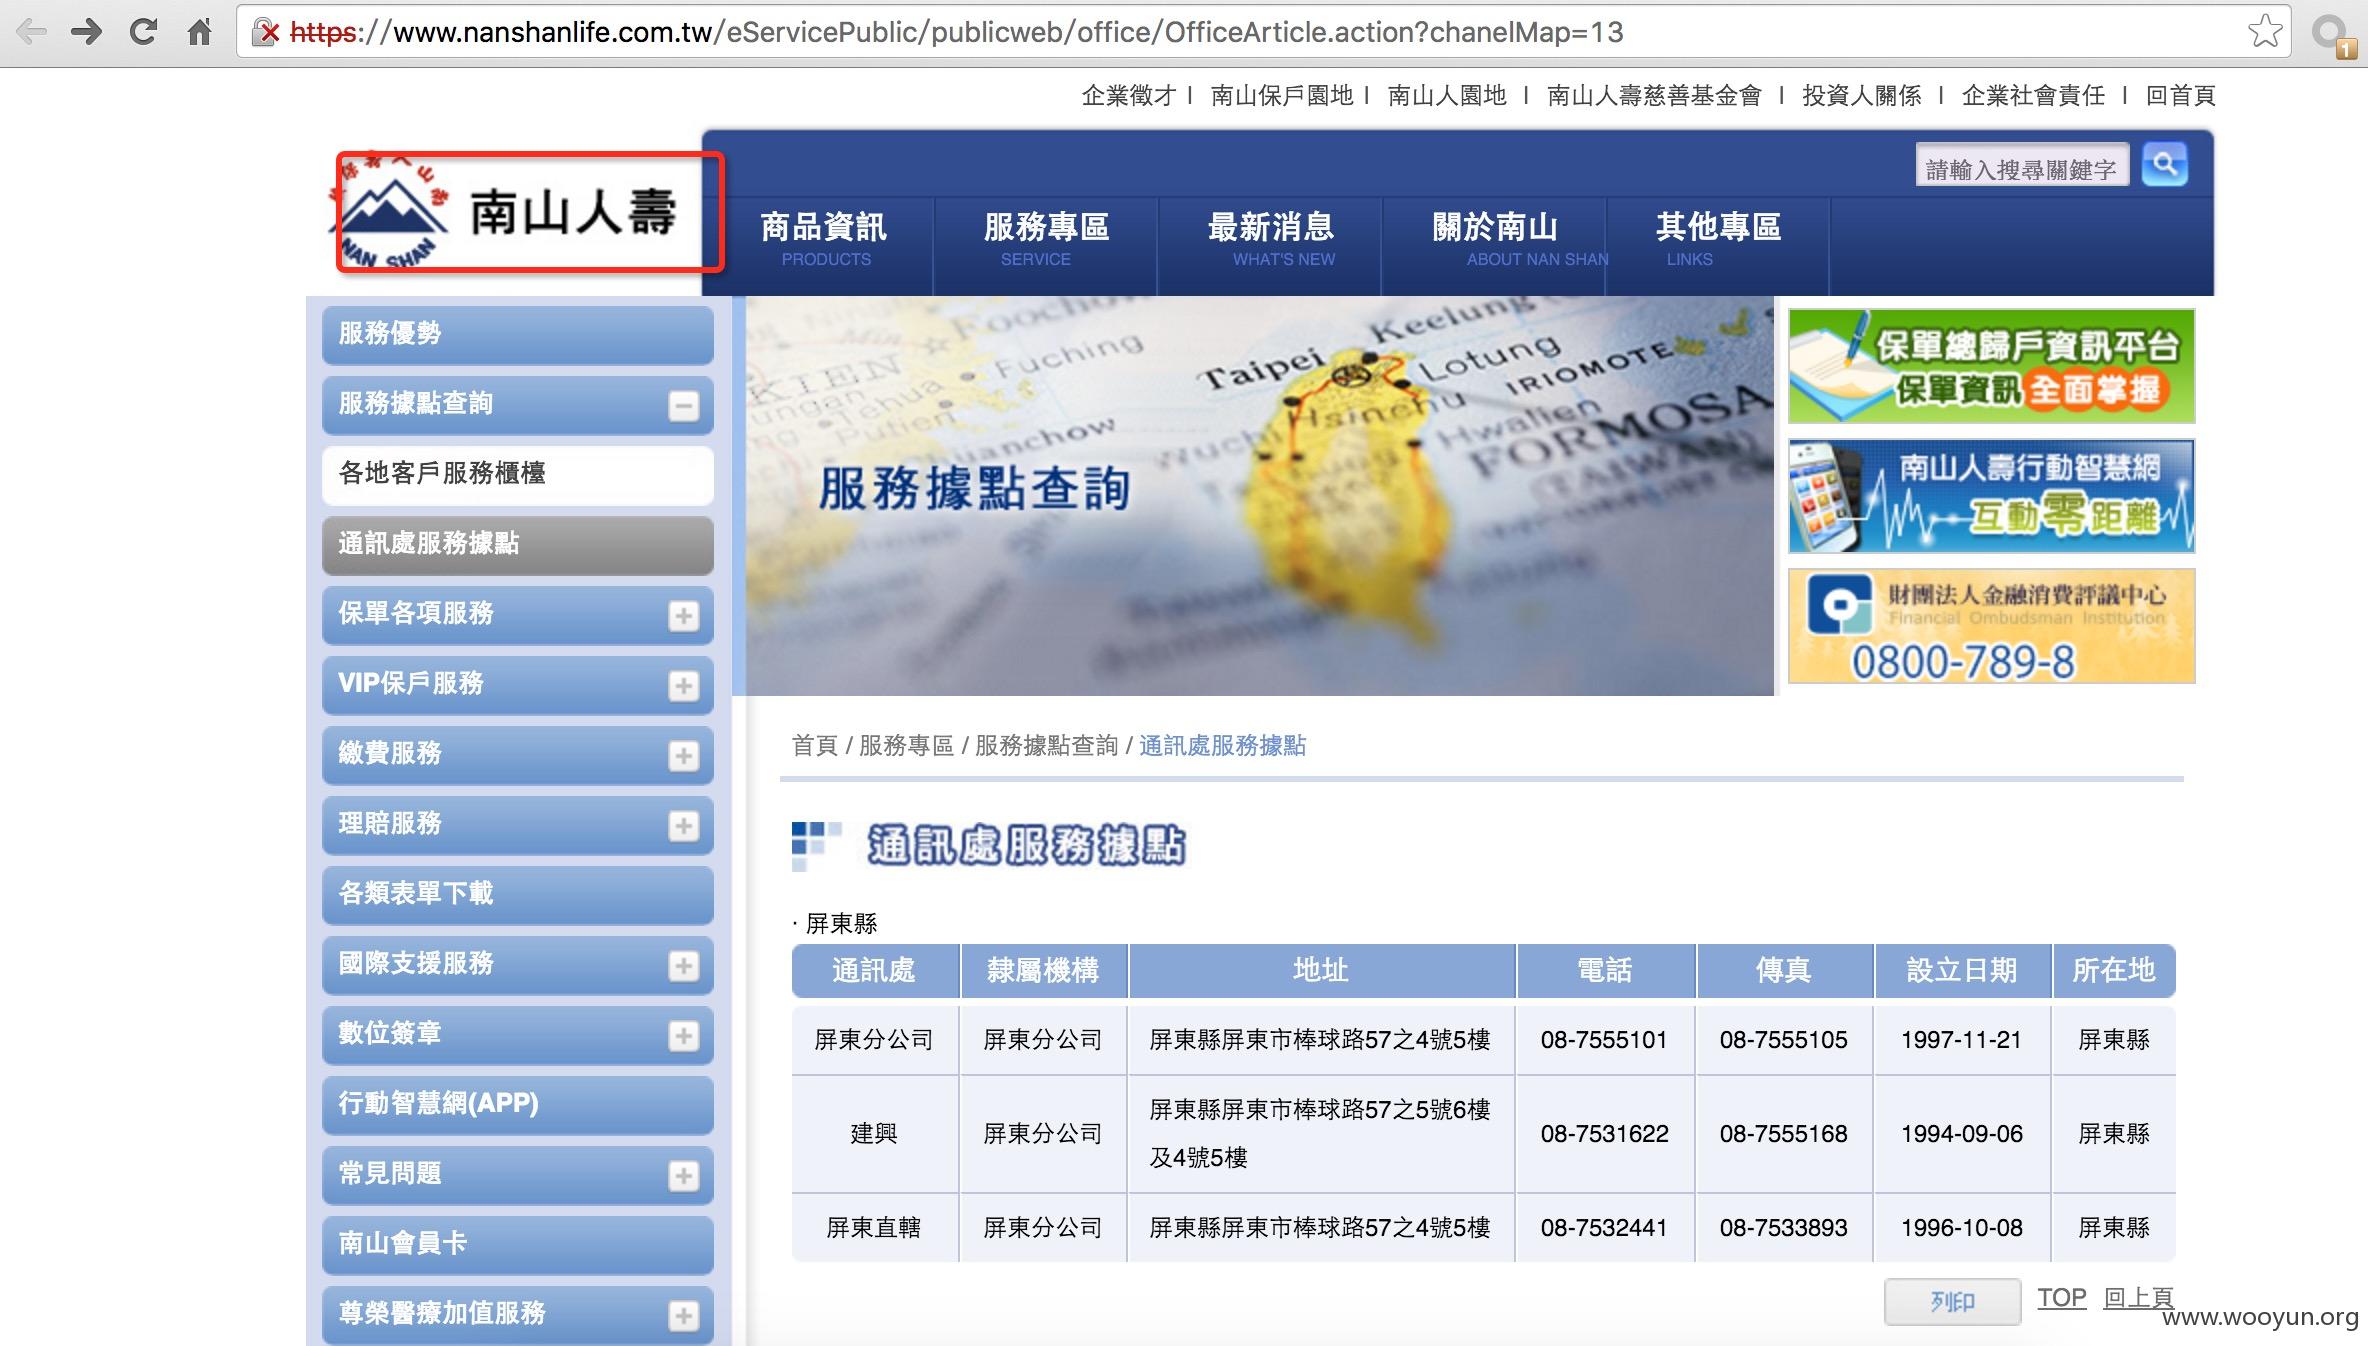Click phone number 08-7531622
This screenshot has width=2368, height=1346.
pyautogui.click(x=1604, y=1134)
